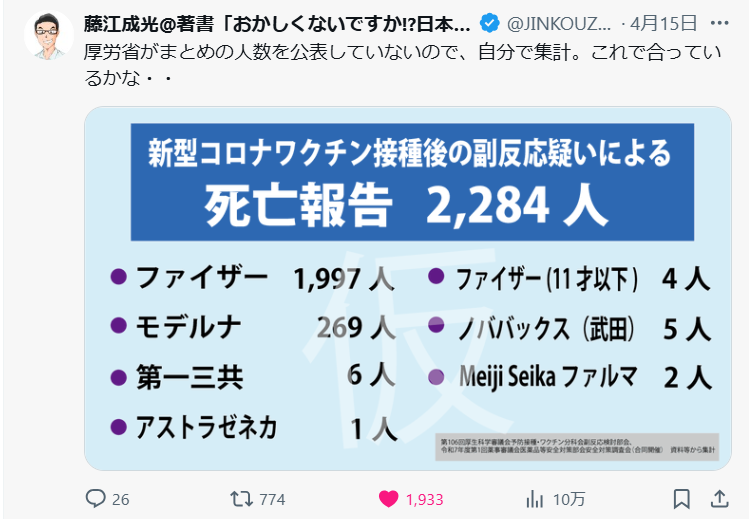
Task: Open the author's profile avatar
Action: pyautogui.click(x=48, y=37)
